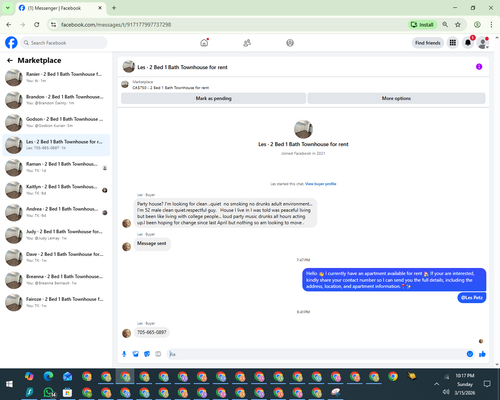This screenshot has width=500, height=400.
Task: Reload the Messenger page
Action: (37, 25)
